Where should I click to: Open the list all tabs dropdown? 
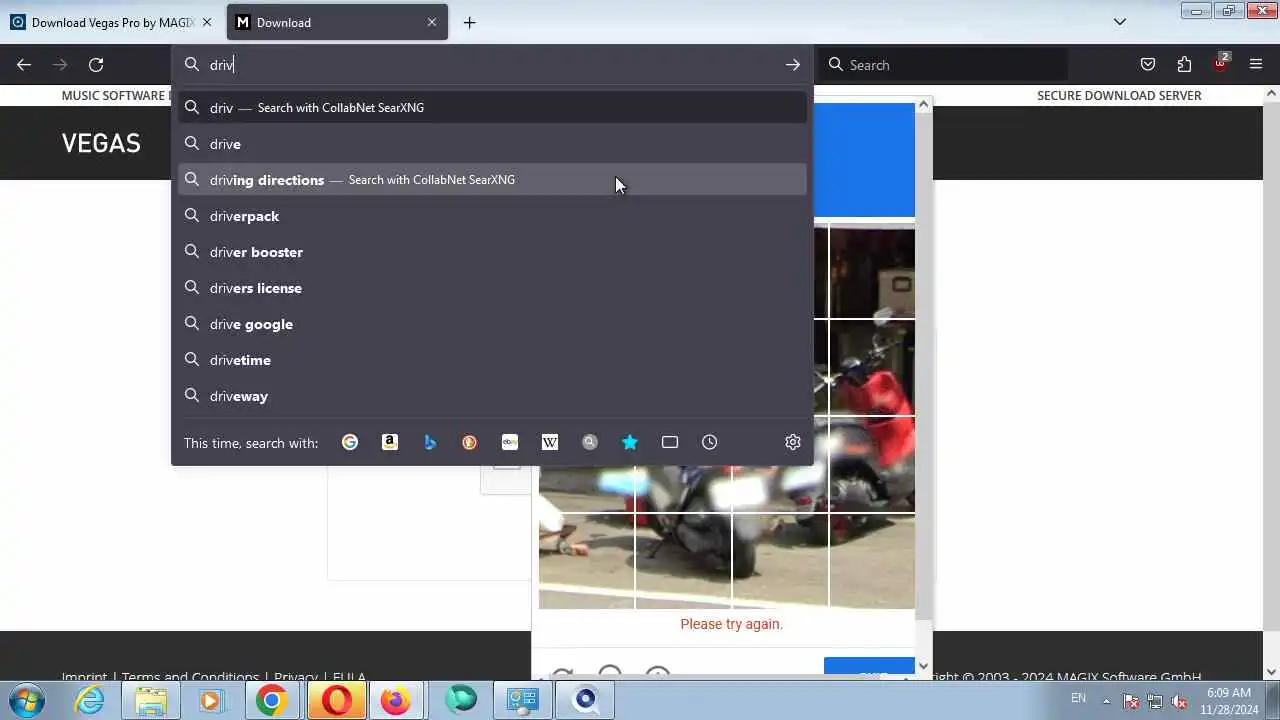point(1120,22)
